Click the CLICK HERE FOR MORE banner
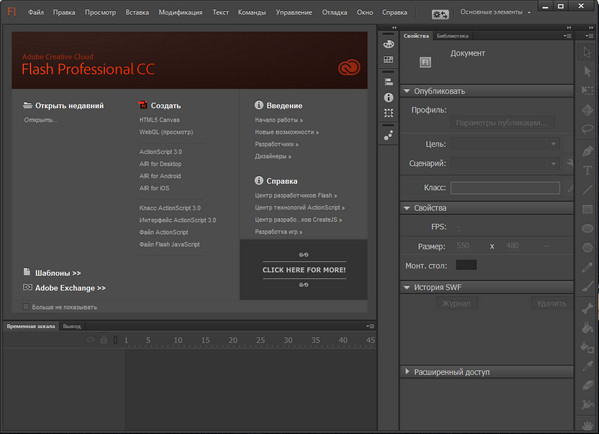Image resolution: width=599 pixels, height=434 pixels. point(304,270)
